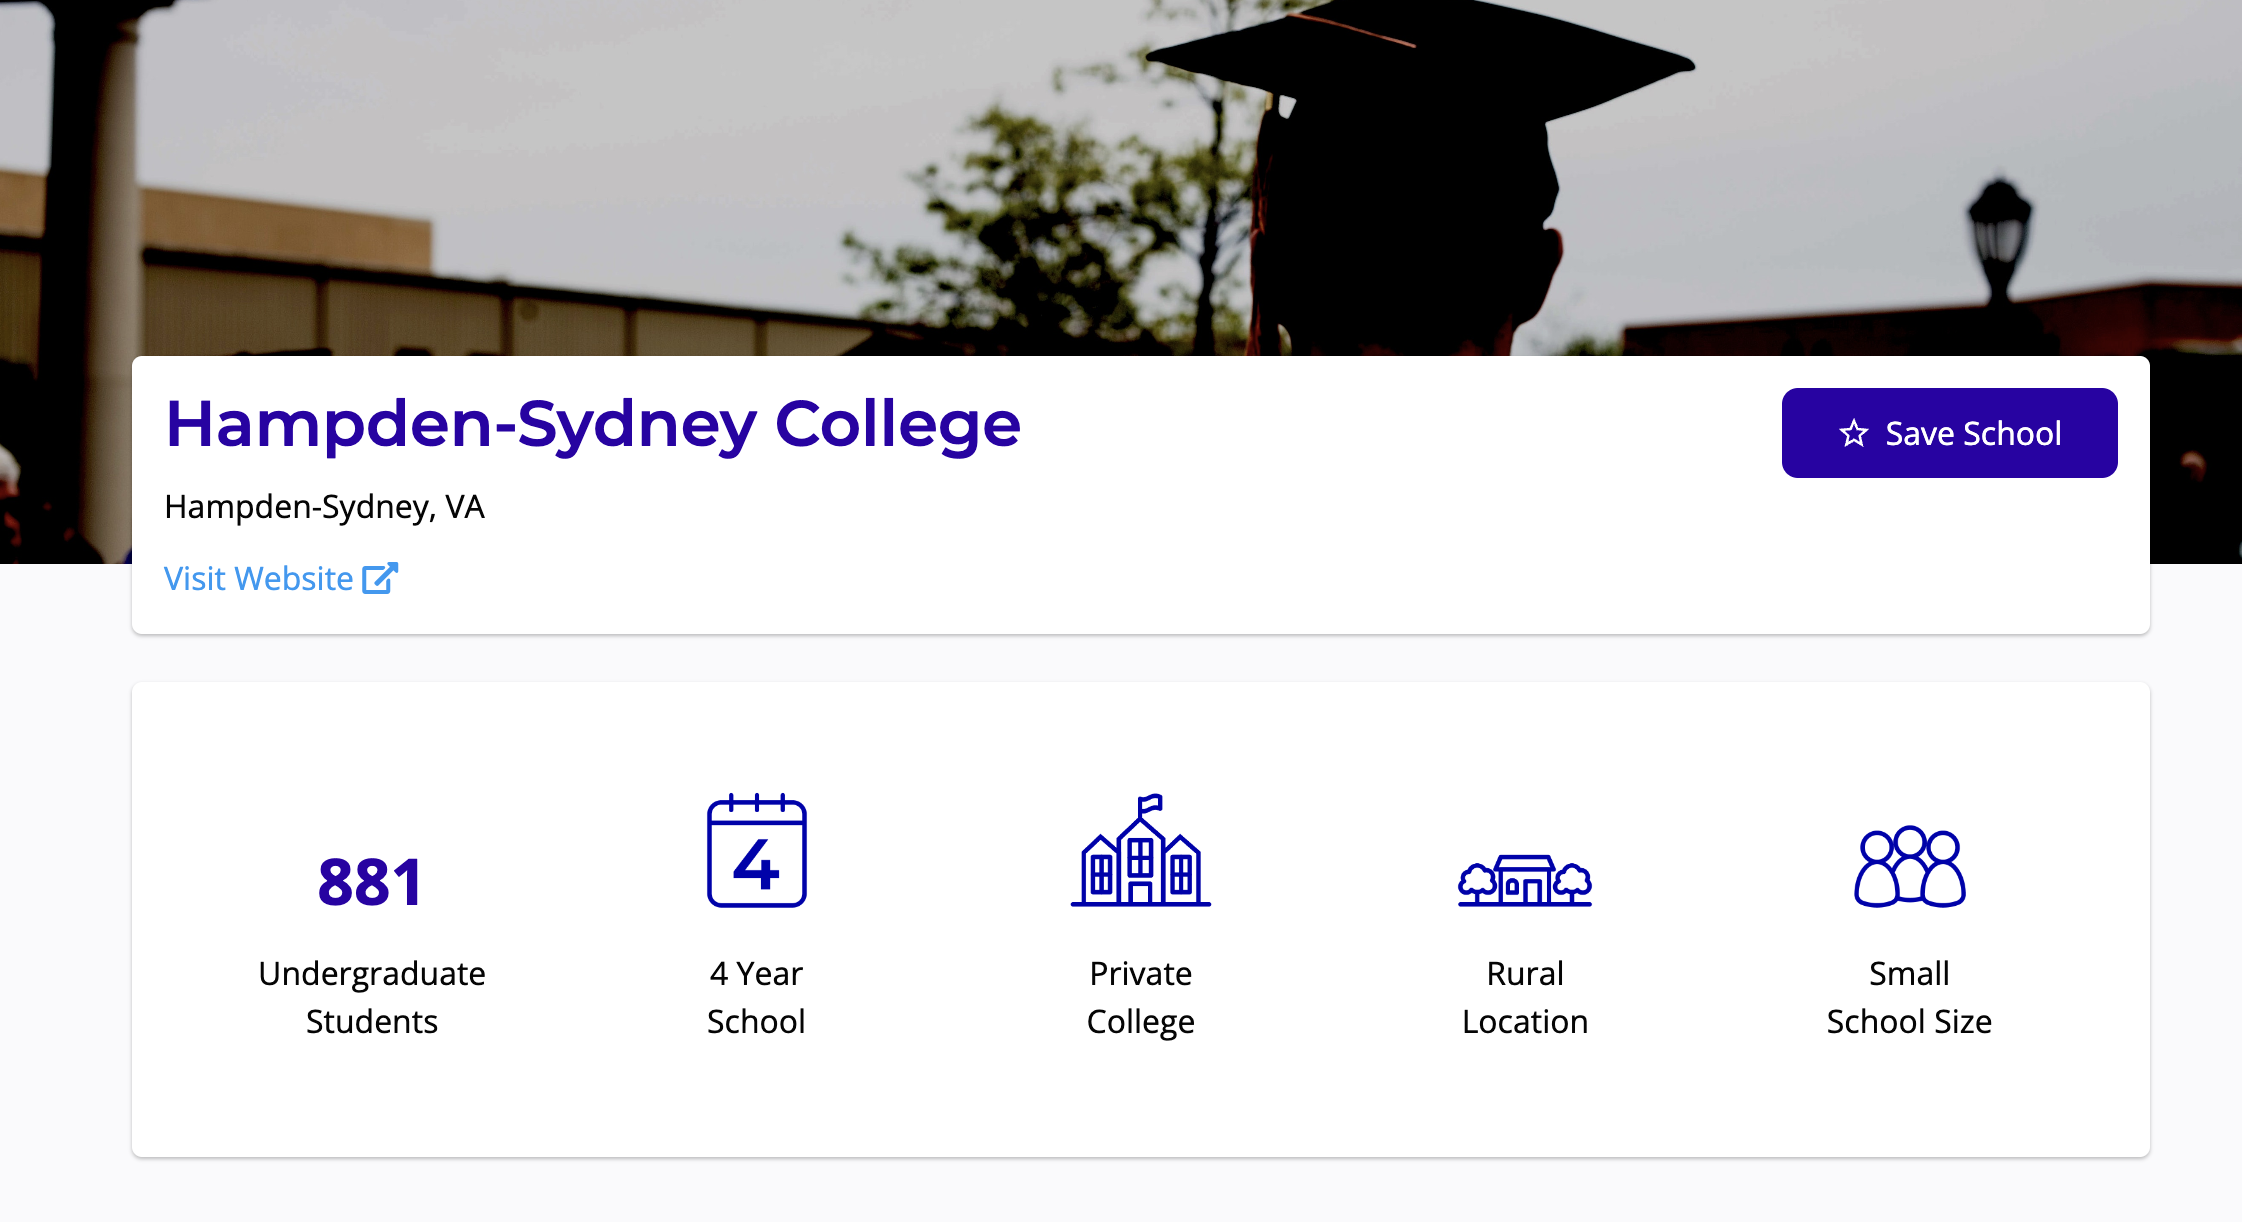
Task: Select the three people group icon
Action: click(x=1909, y=867)
